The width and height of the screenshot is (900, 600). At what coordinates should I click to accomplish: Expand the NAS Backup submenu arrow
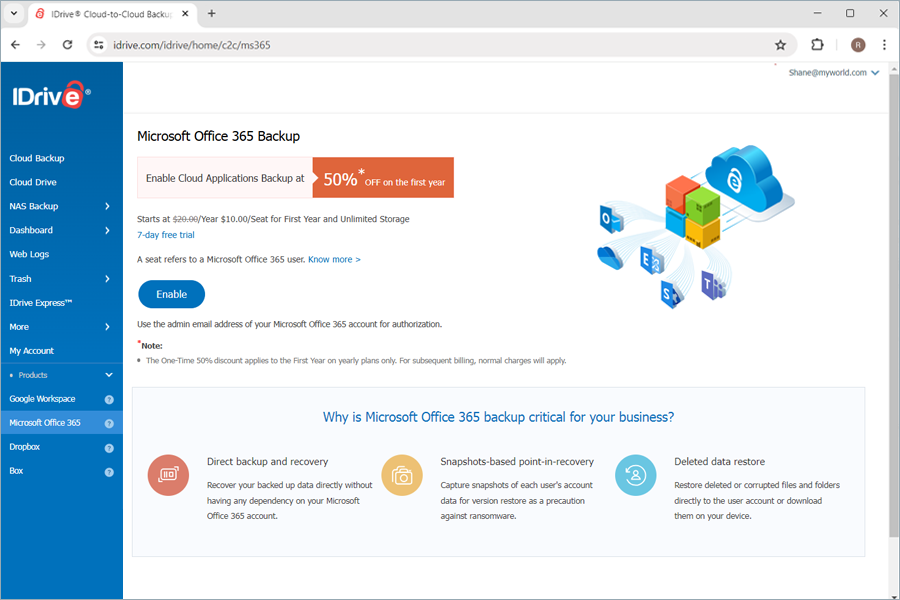click(107, 206)
